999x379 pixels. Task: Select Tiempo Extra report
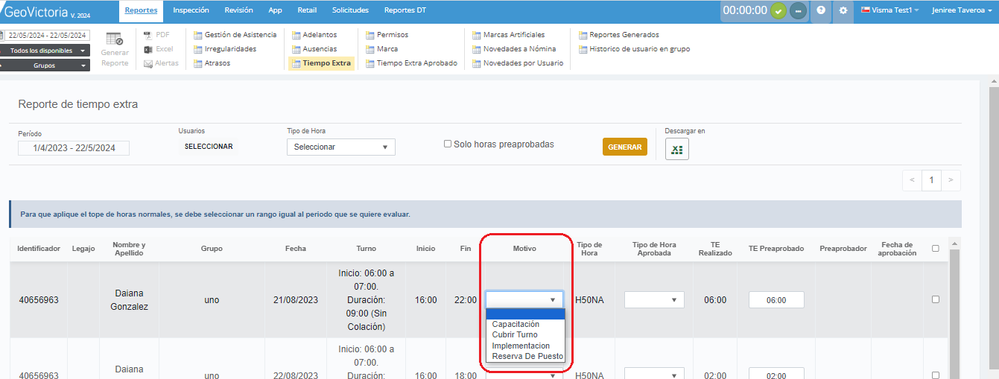321,63
